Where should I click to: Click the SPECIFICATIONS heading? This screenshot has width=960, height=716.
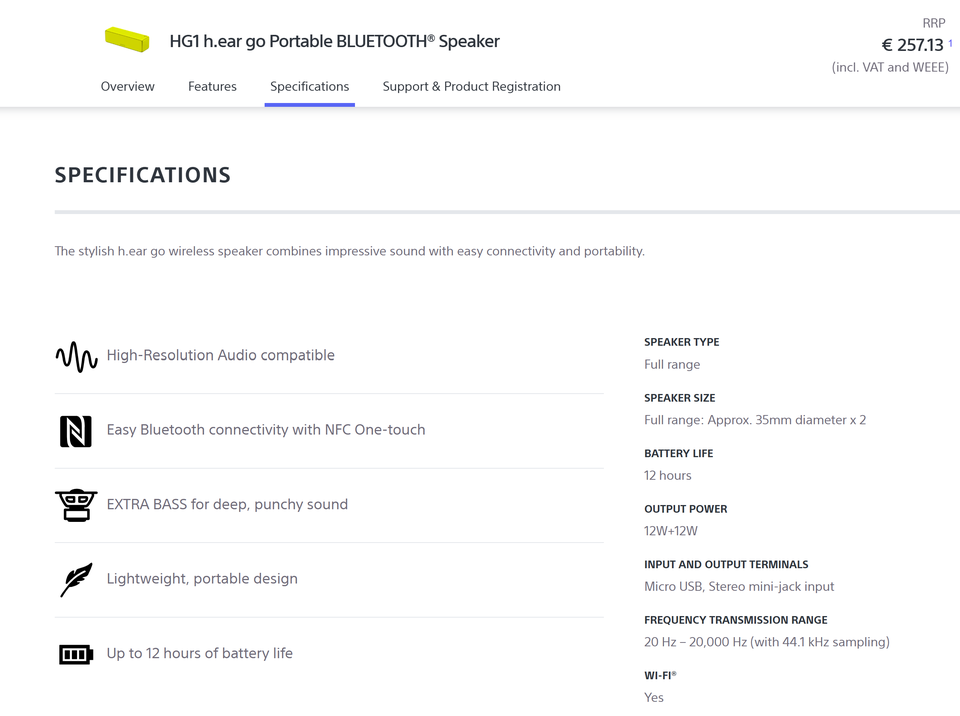tap(143, 175)
